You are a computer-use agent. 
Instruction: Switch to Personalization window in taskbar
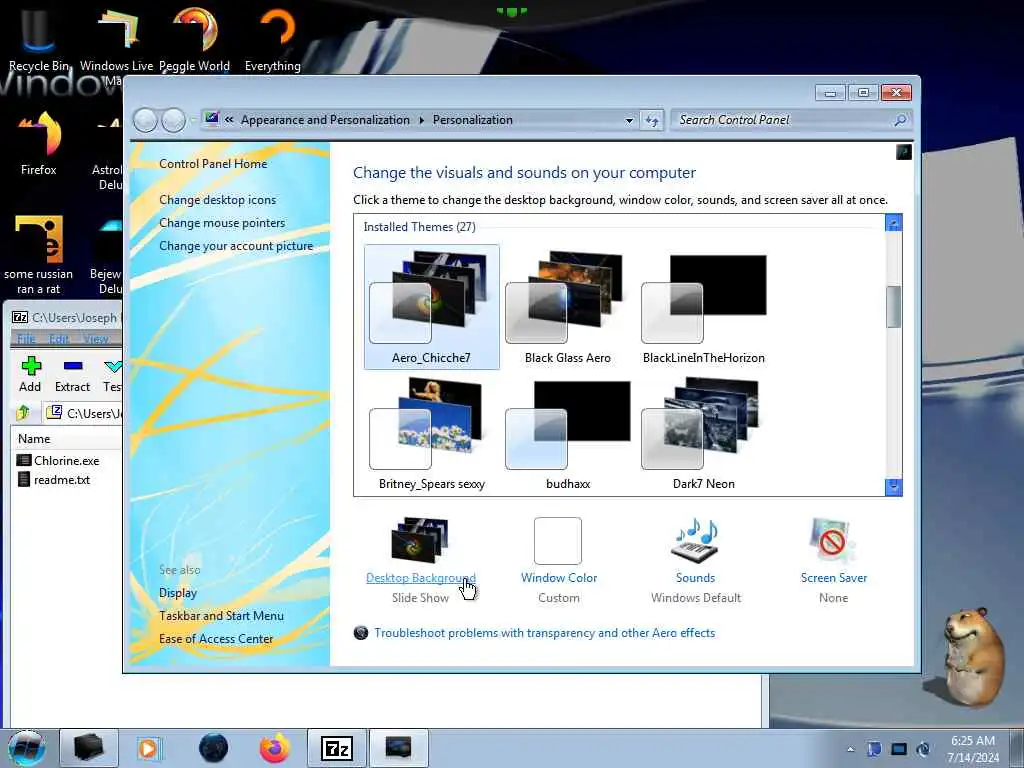[399, 748]
